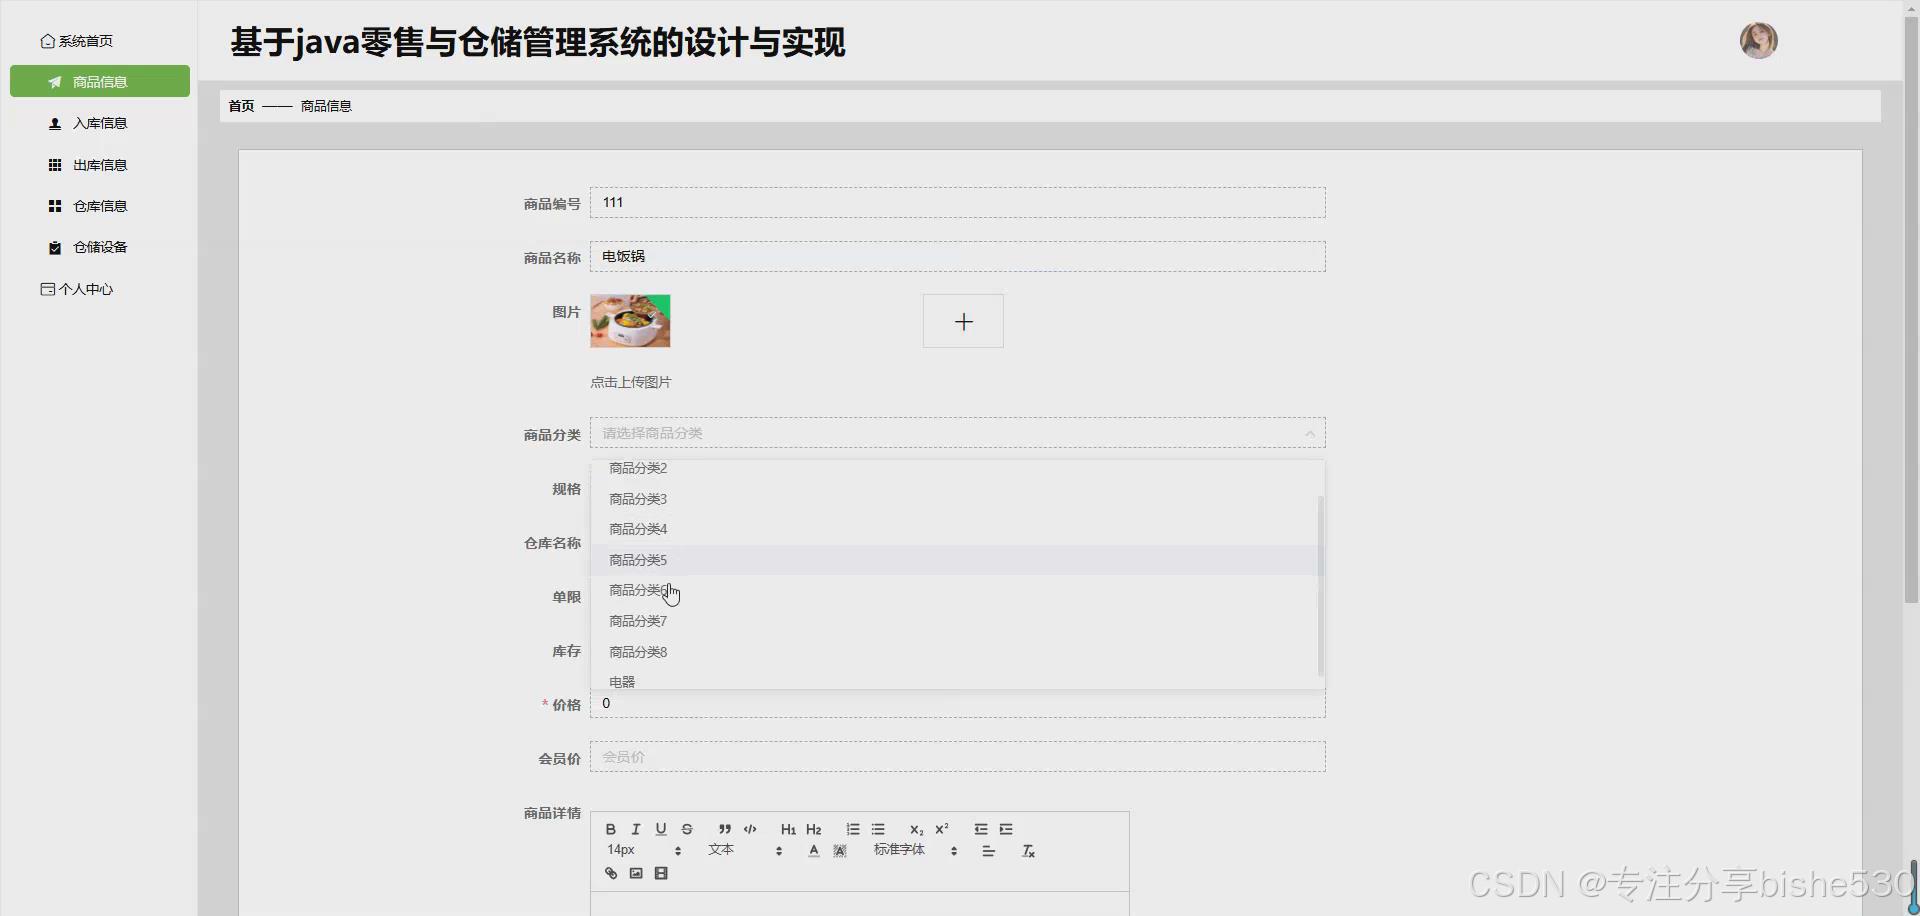Click the font color swatch icon in editor
The height and width of the screenshot is (916, 1920).
tap(813, 851)
